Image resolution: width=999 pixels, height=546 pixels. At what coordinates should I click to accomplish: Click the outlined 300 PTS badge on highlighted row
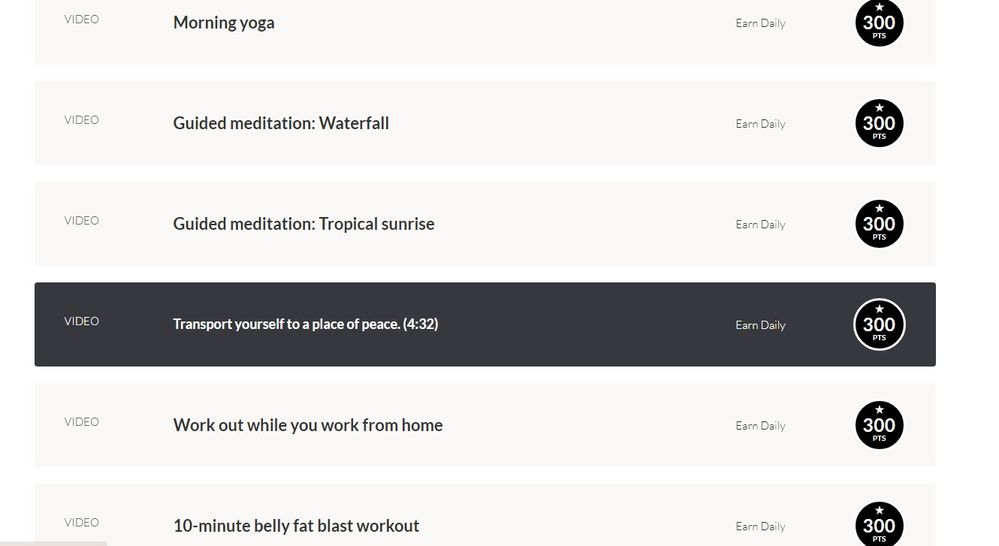point(879,325)
